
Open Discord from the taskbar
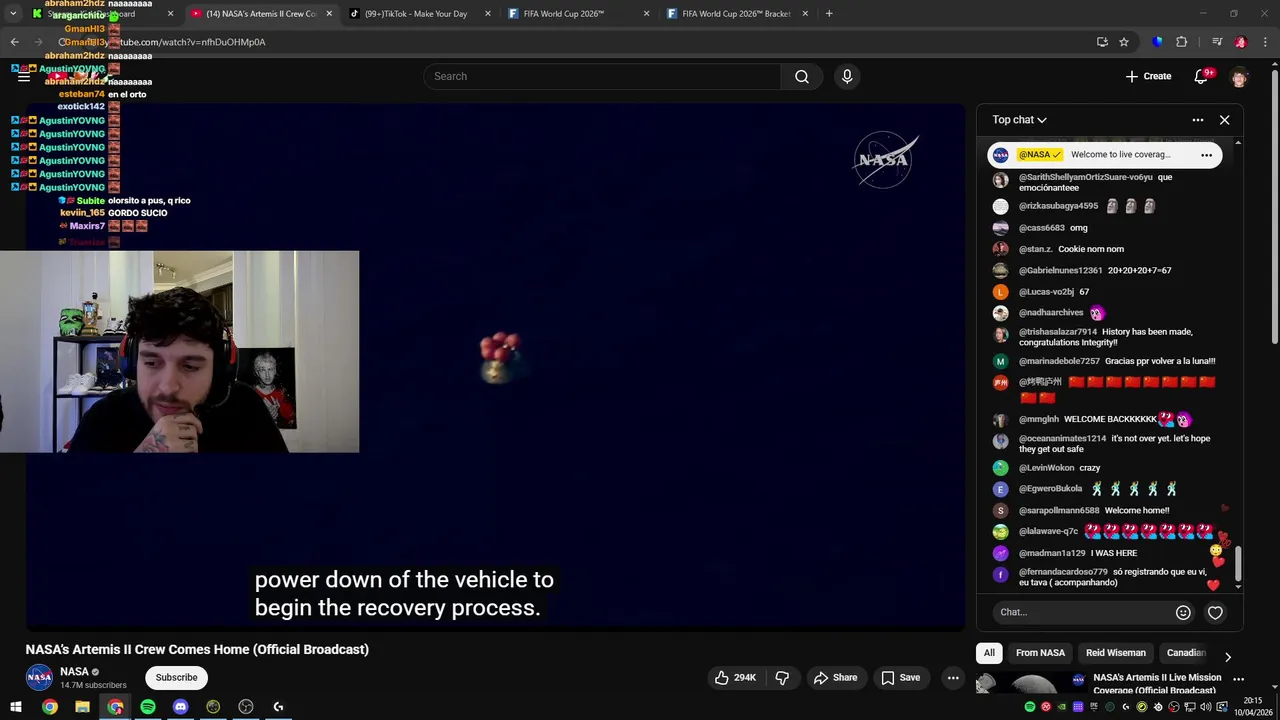[x=180, y=707]
